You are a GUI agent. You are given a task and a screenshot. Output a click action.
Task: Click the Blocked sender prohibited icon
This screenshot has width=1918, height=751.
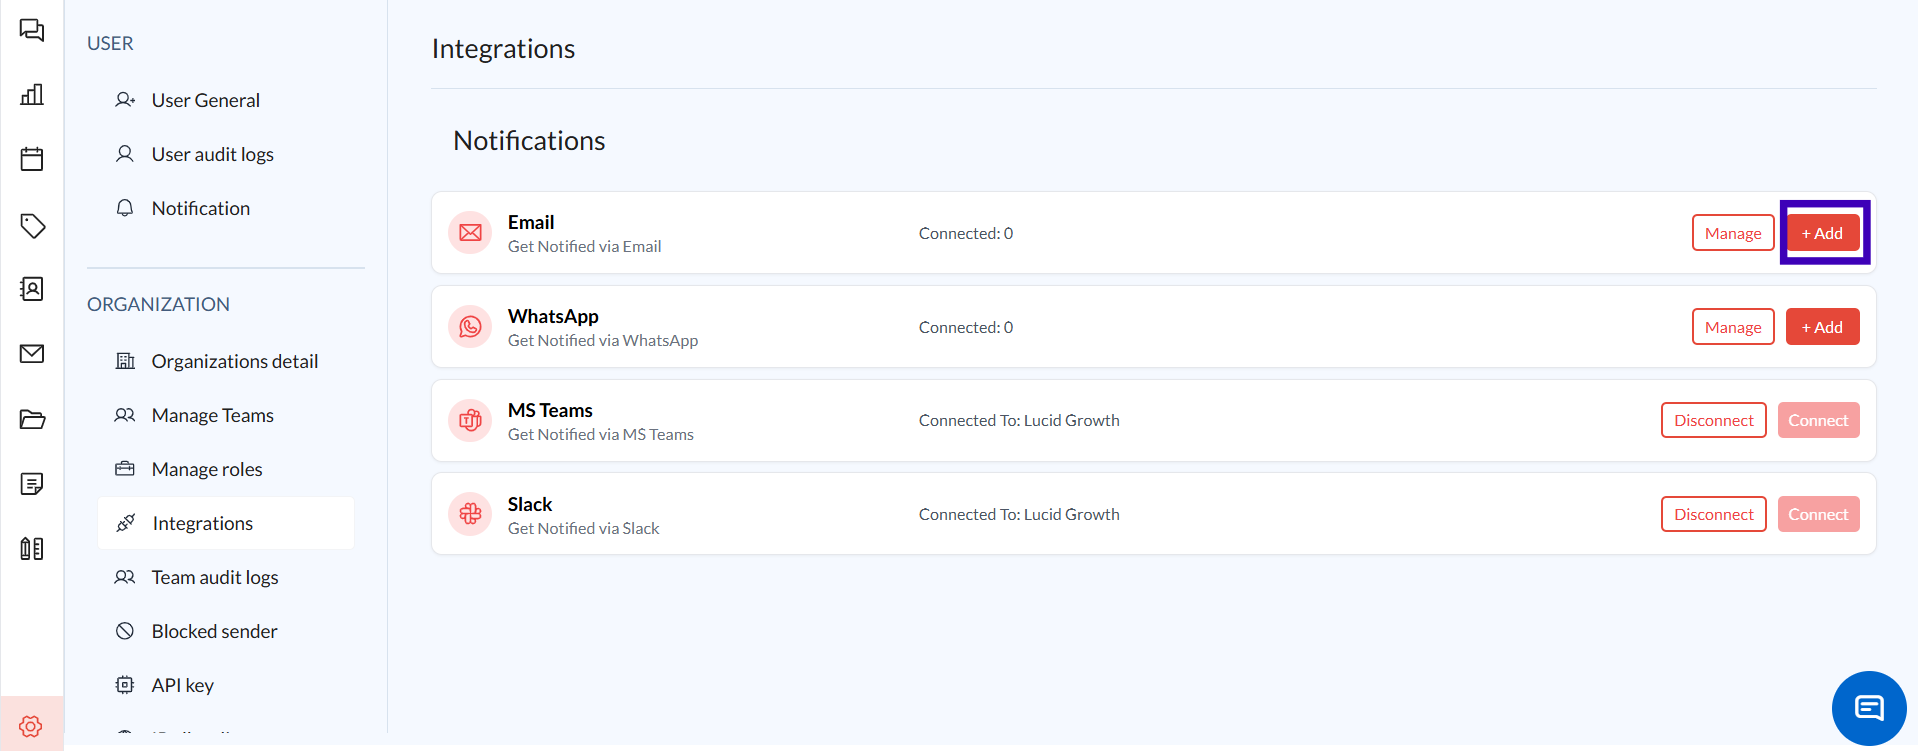pos(125,631)
